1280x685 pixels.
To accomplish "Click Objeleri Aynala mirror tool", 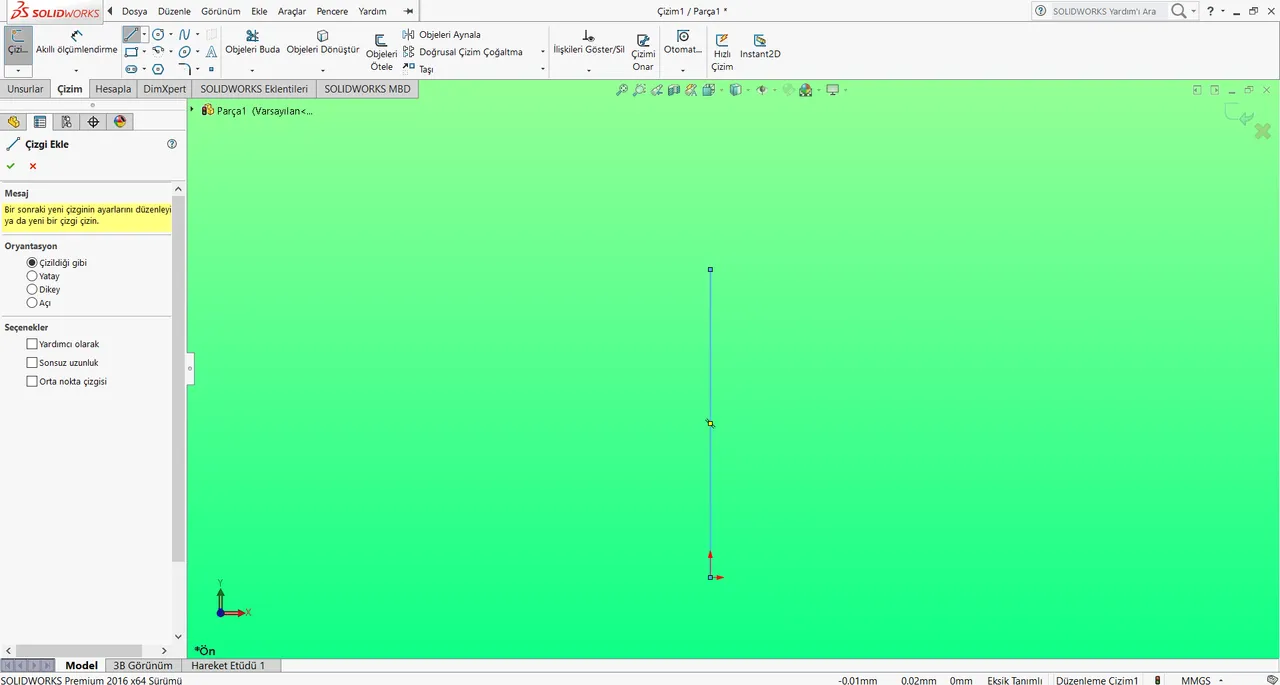I will (442, 34).
